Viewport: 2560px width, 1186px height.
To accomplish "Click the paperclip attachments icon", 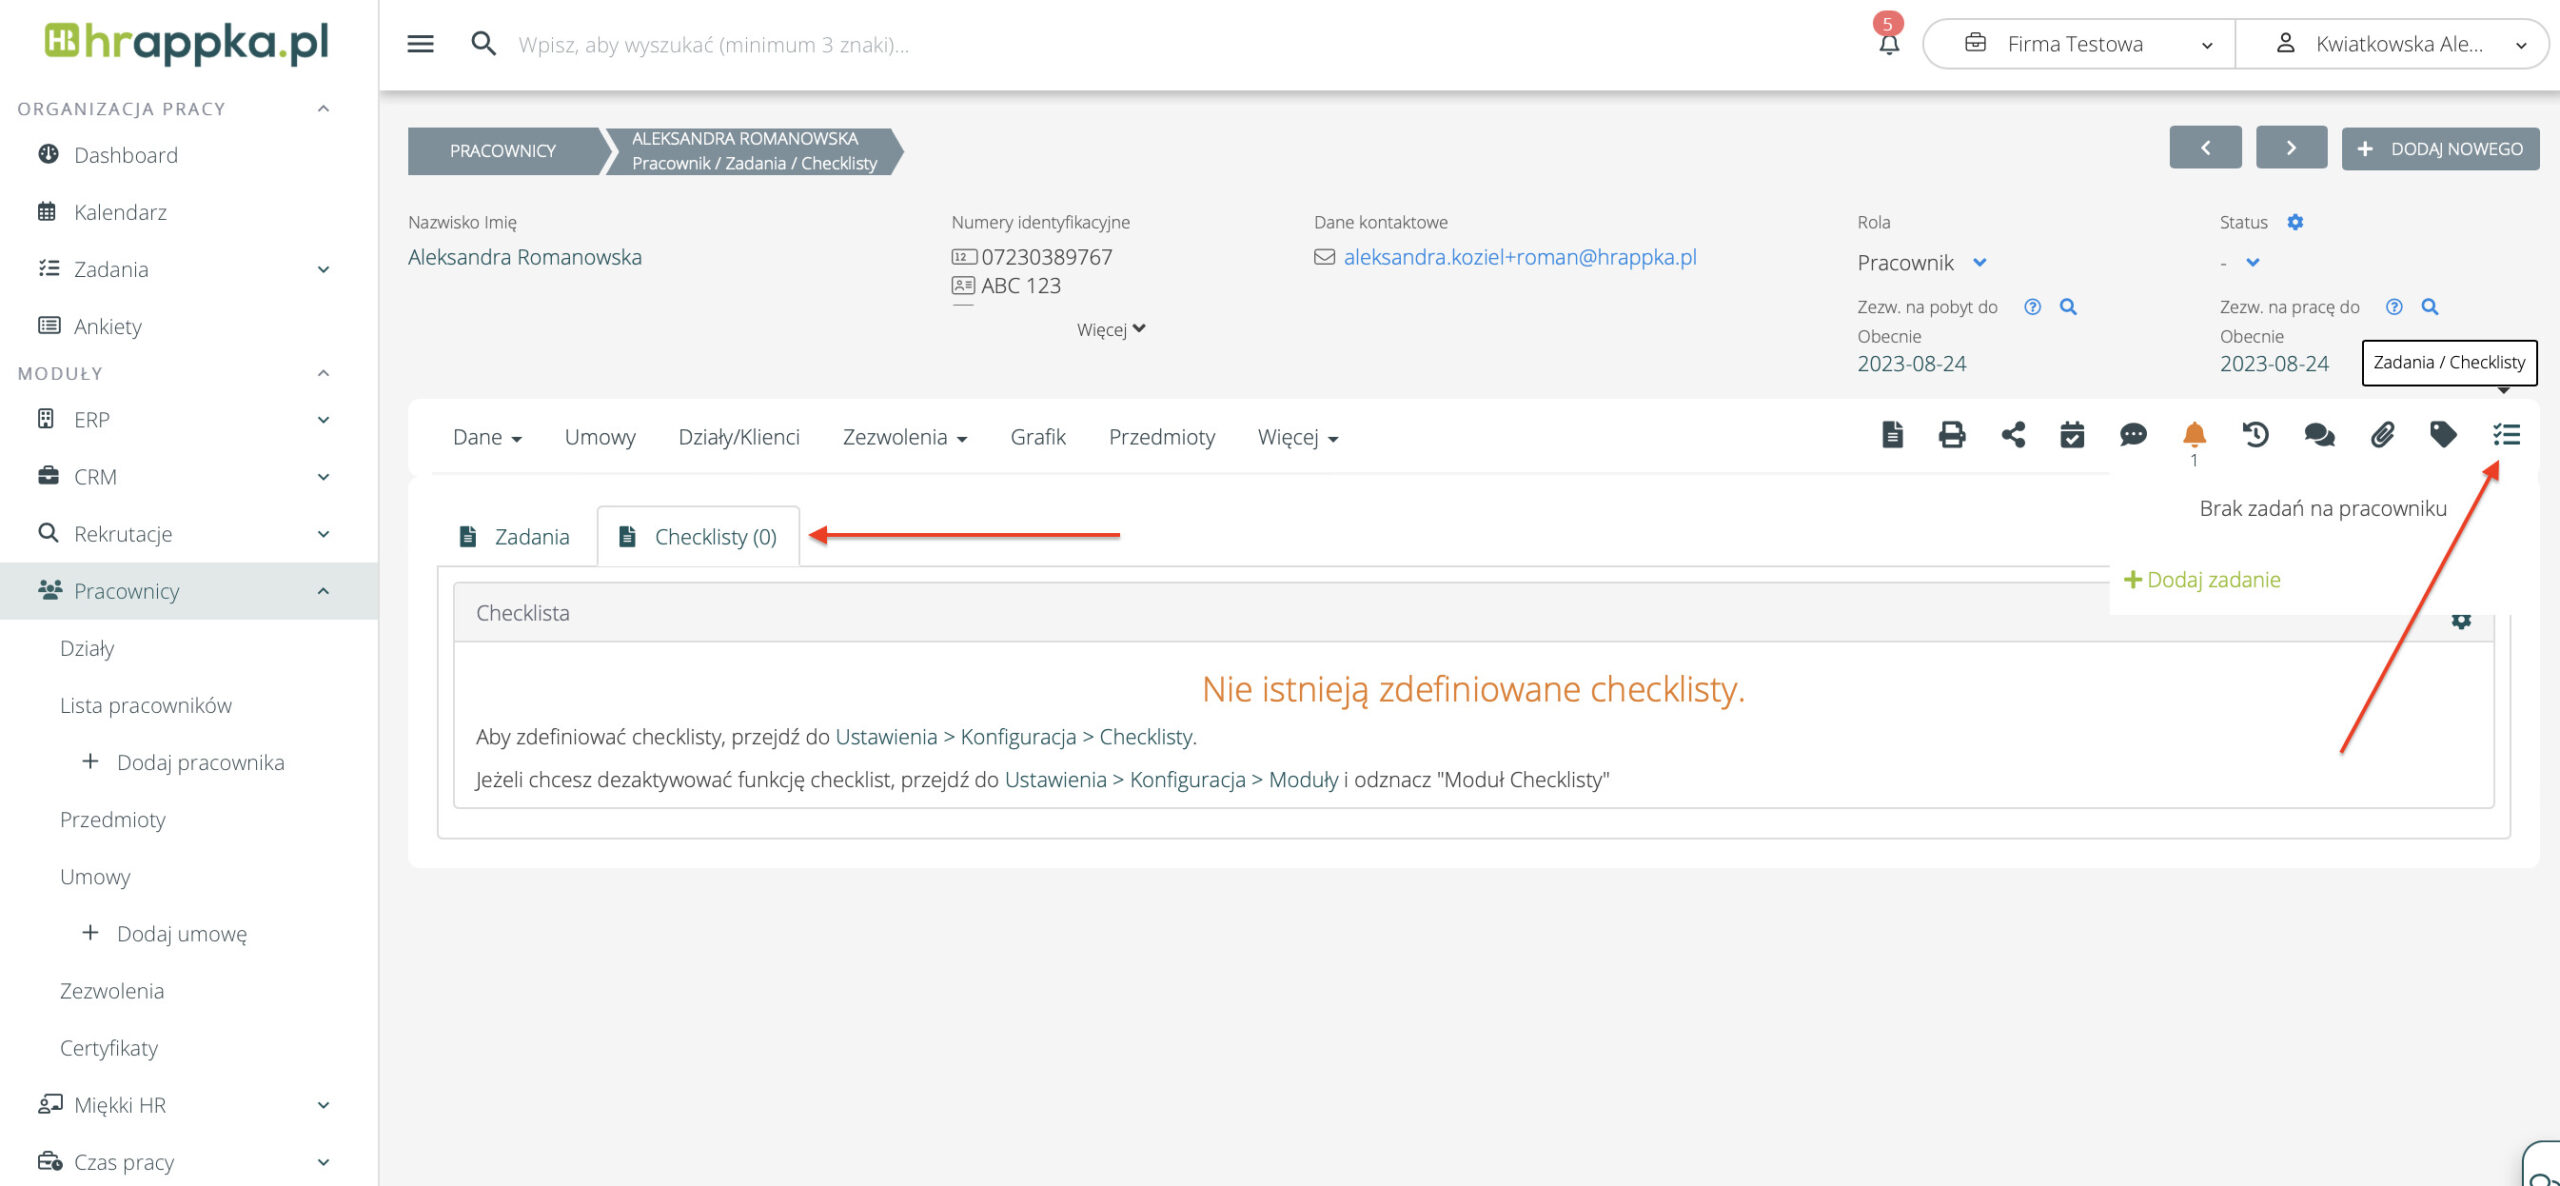I will point(2382,435).
